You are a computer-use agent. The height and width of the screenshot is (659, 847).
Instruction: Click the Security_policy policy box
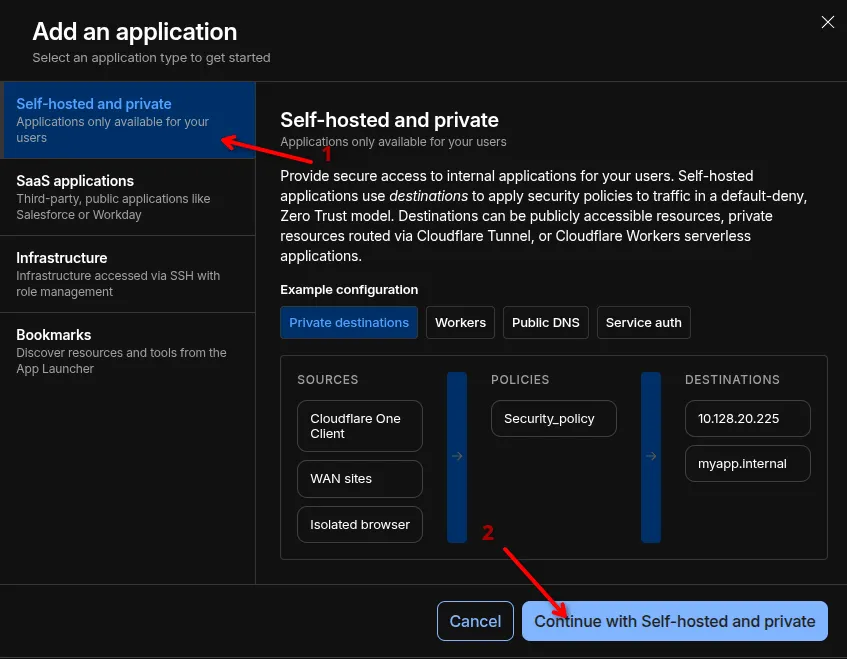tap(554, 418)
